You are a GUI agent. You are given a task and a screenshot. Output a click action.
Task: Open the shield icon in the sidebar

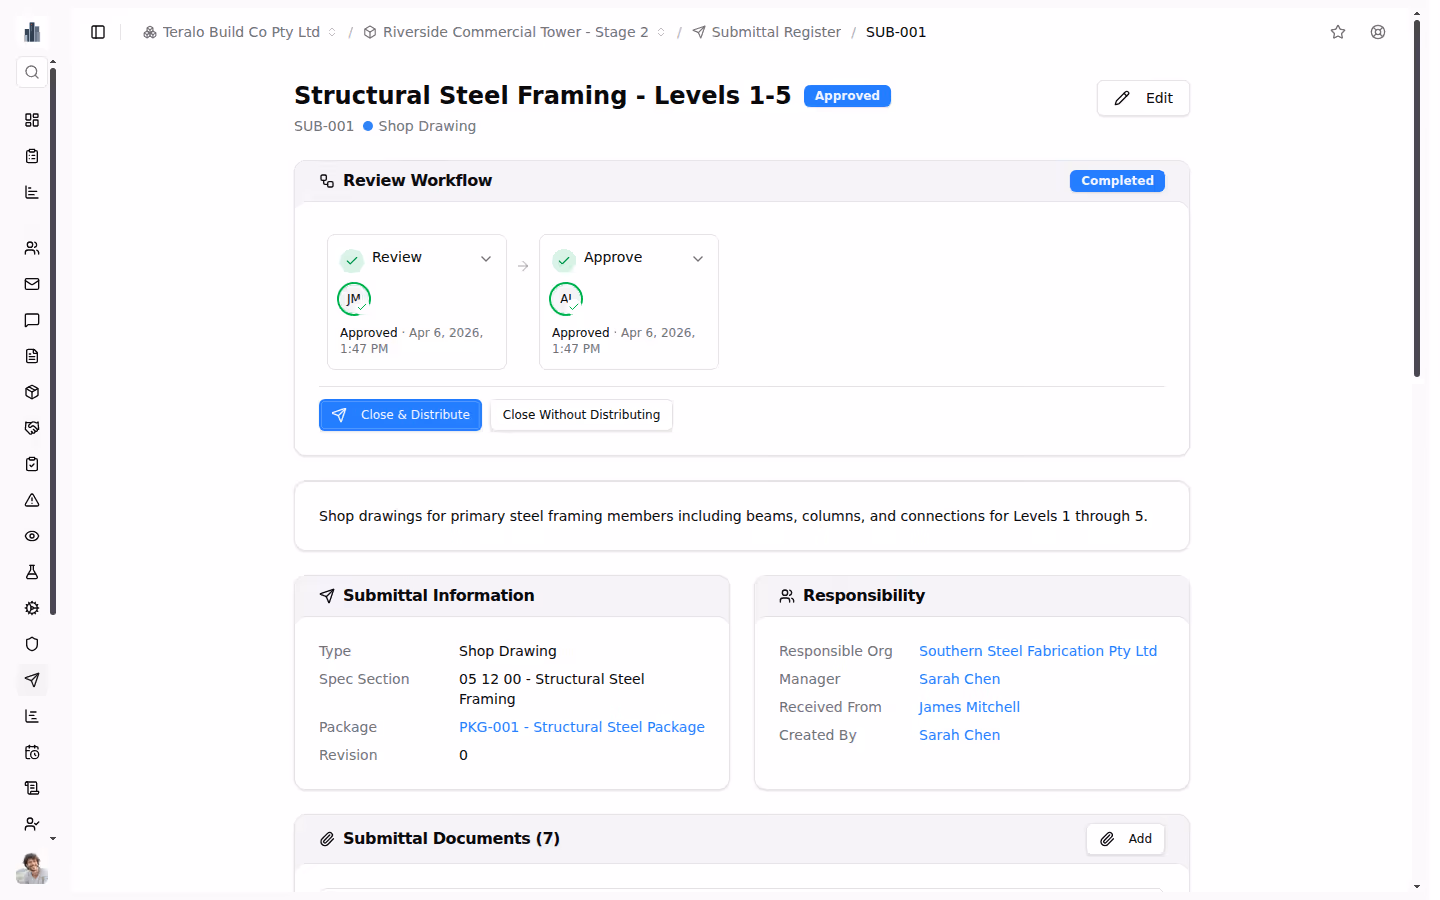[x=32, y=644]
